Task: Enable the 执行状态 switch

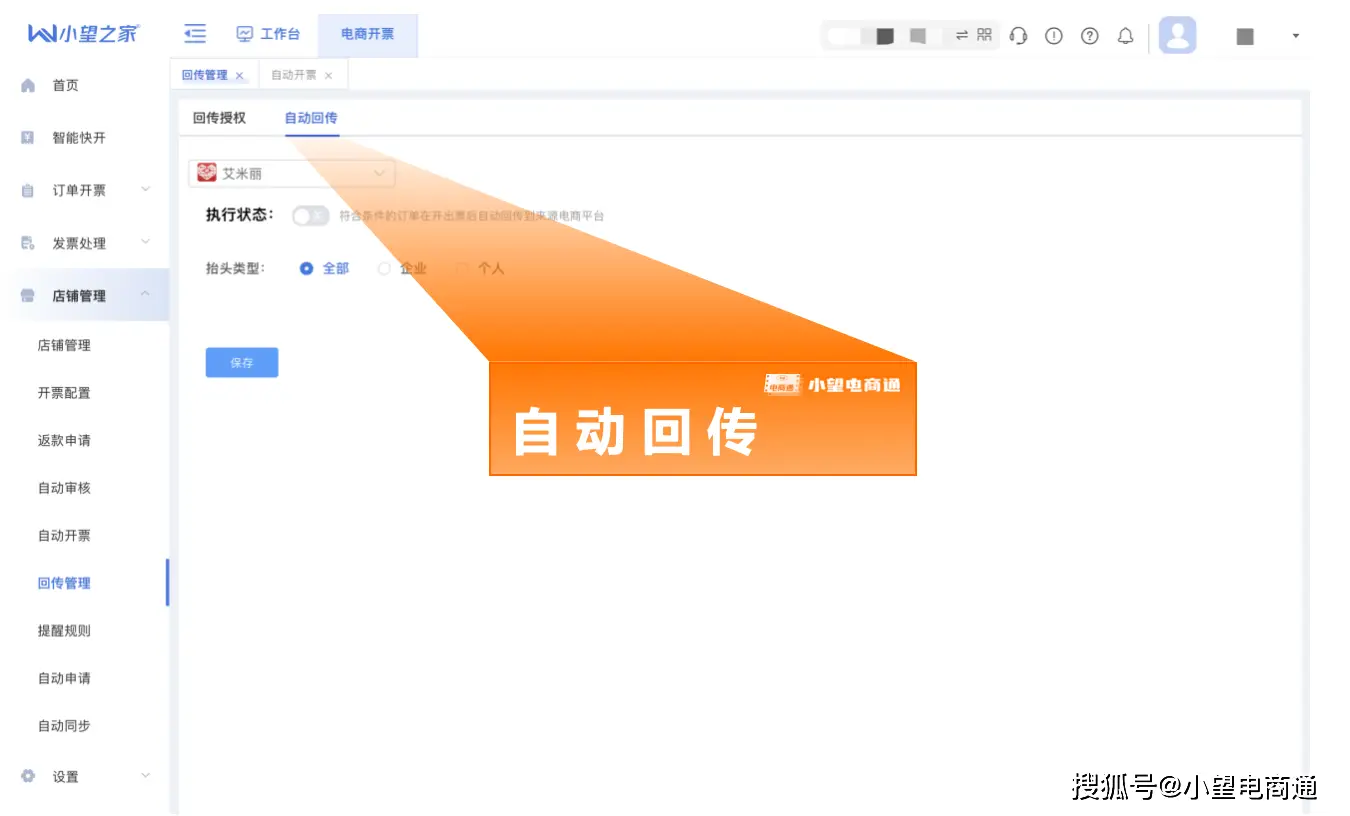Action: click(x=310, y=215)
